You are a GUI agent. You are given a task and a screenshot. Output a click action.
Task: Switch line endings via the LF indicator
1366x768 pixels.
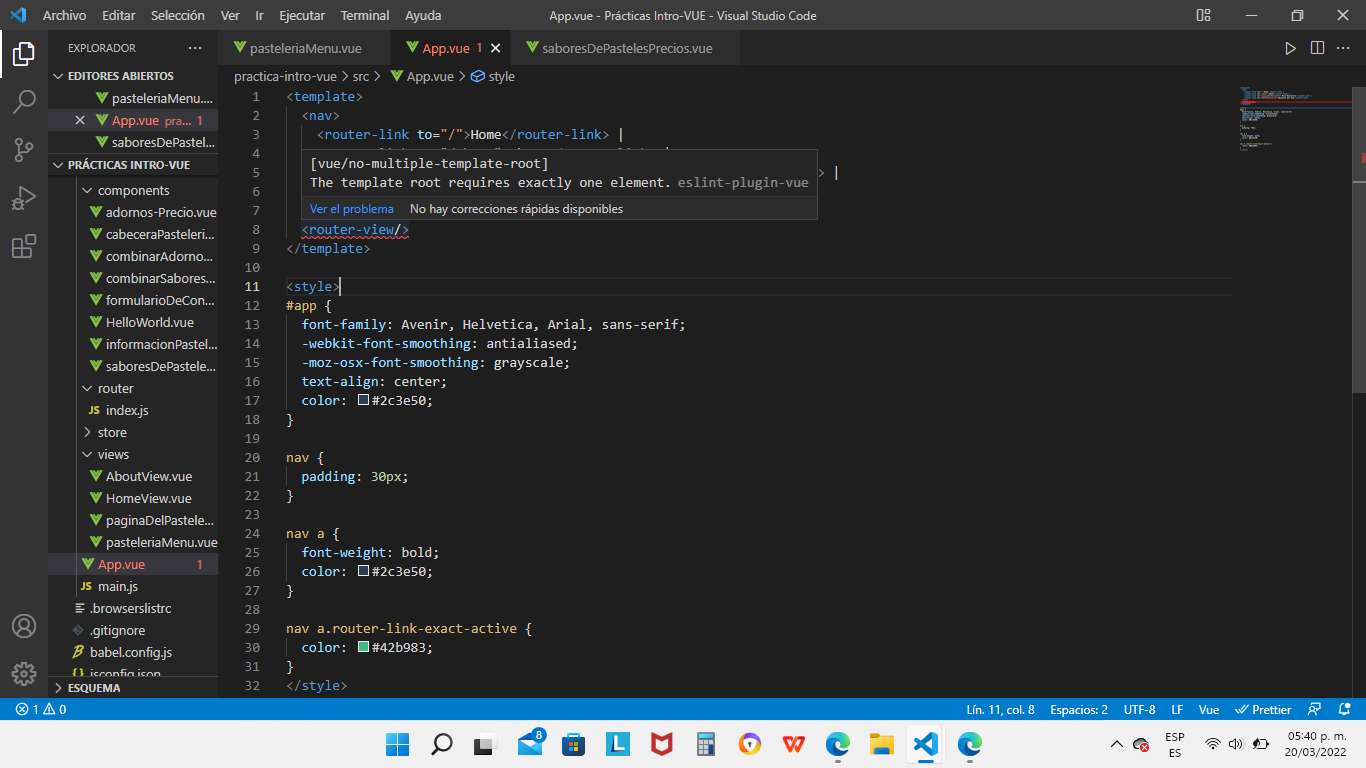click(x=1176, y=709)
